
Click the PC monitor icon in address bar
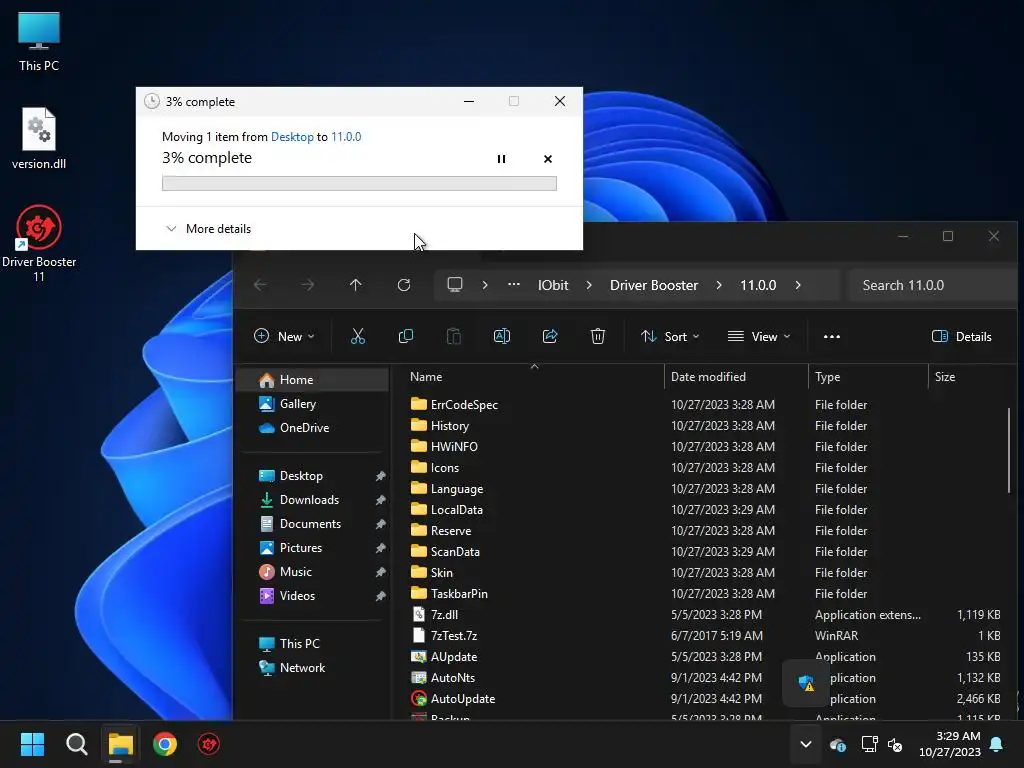pos(455,285)
